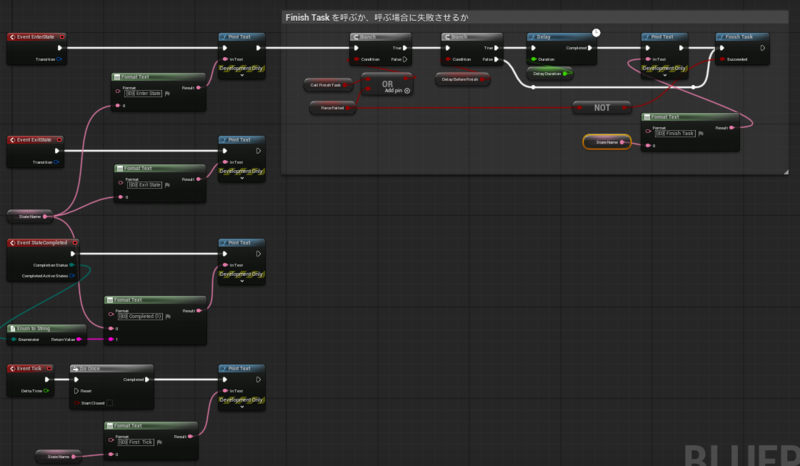
Task: Select the Event StateCompleted node header
Action: pyautogui.click(x=43, y=243)
